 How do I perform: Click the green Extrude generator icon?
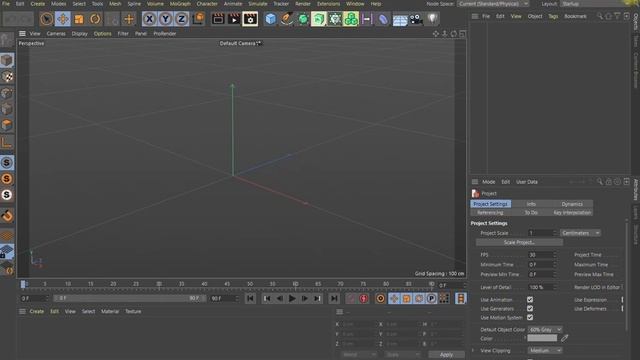pyautogui.click(x=318, y=19)
